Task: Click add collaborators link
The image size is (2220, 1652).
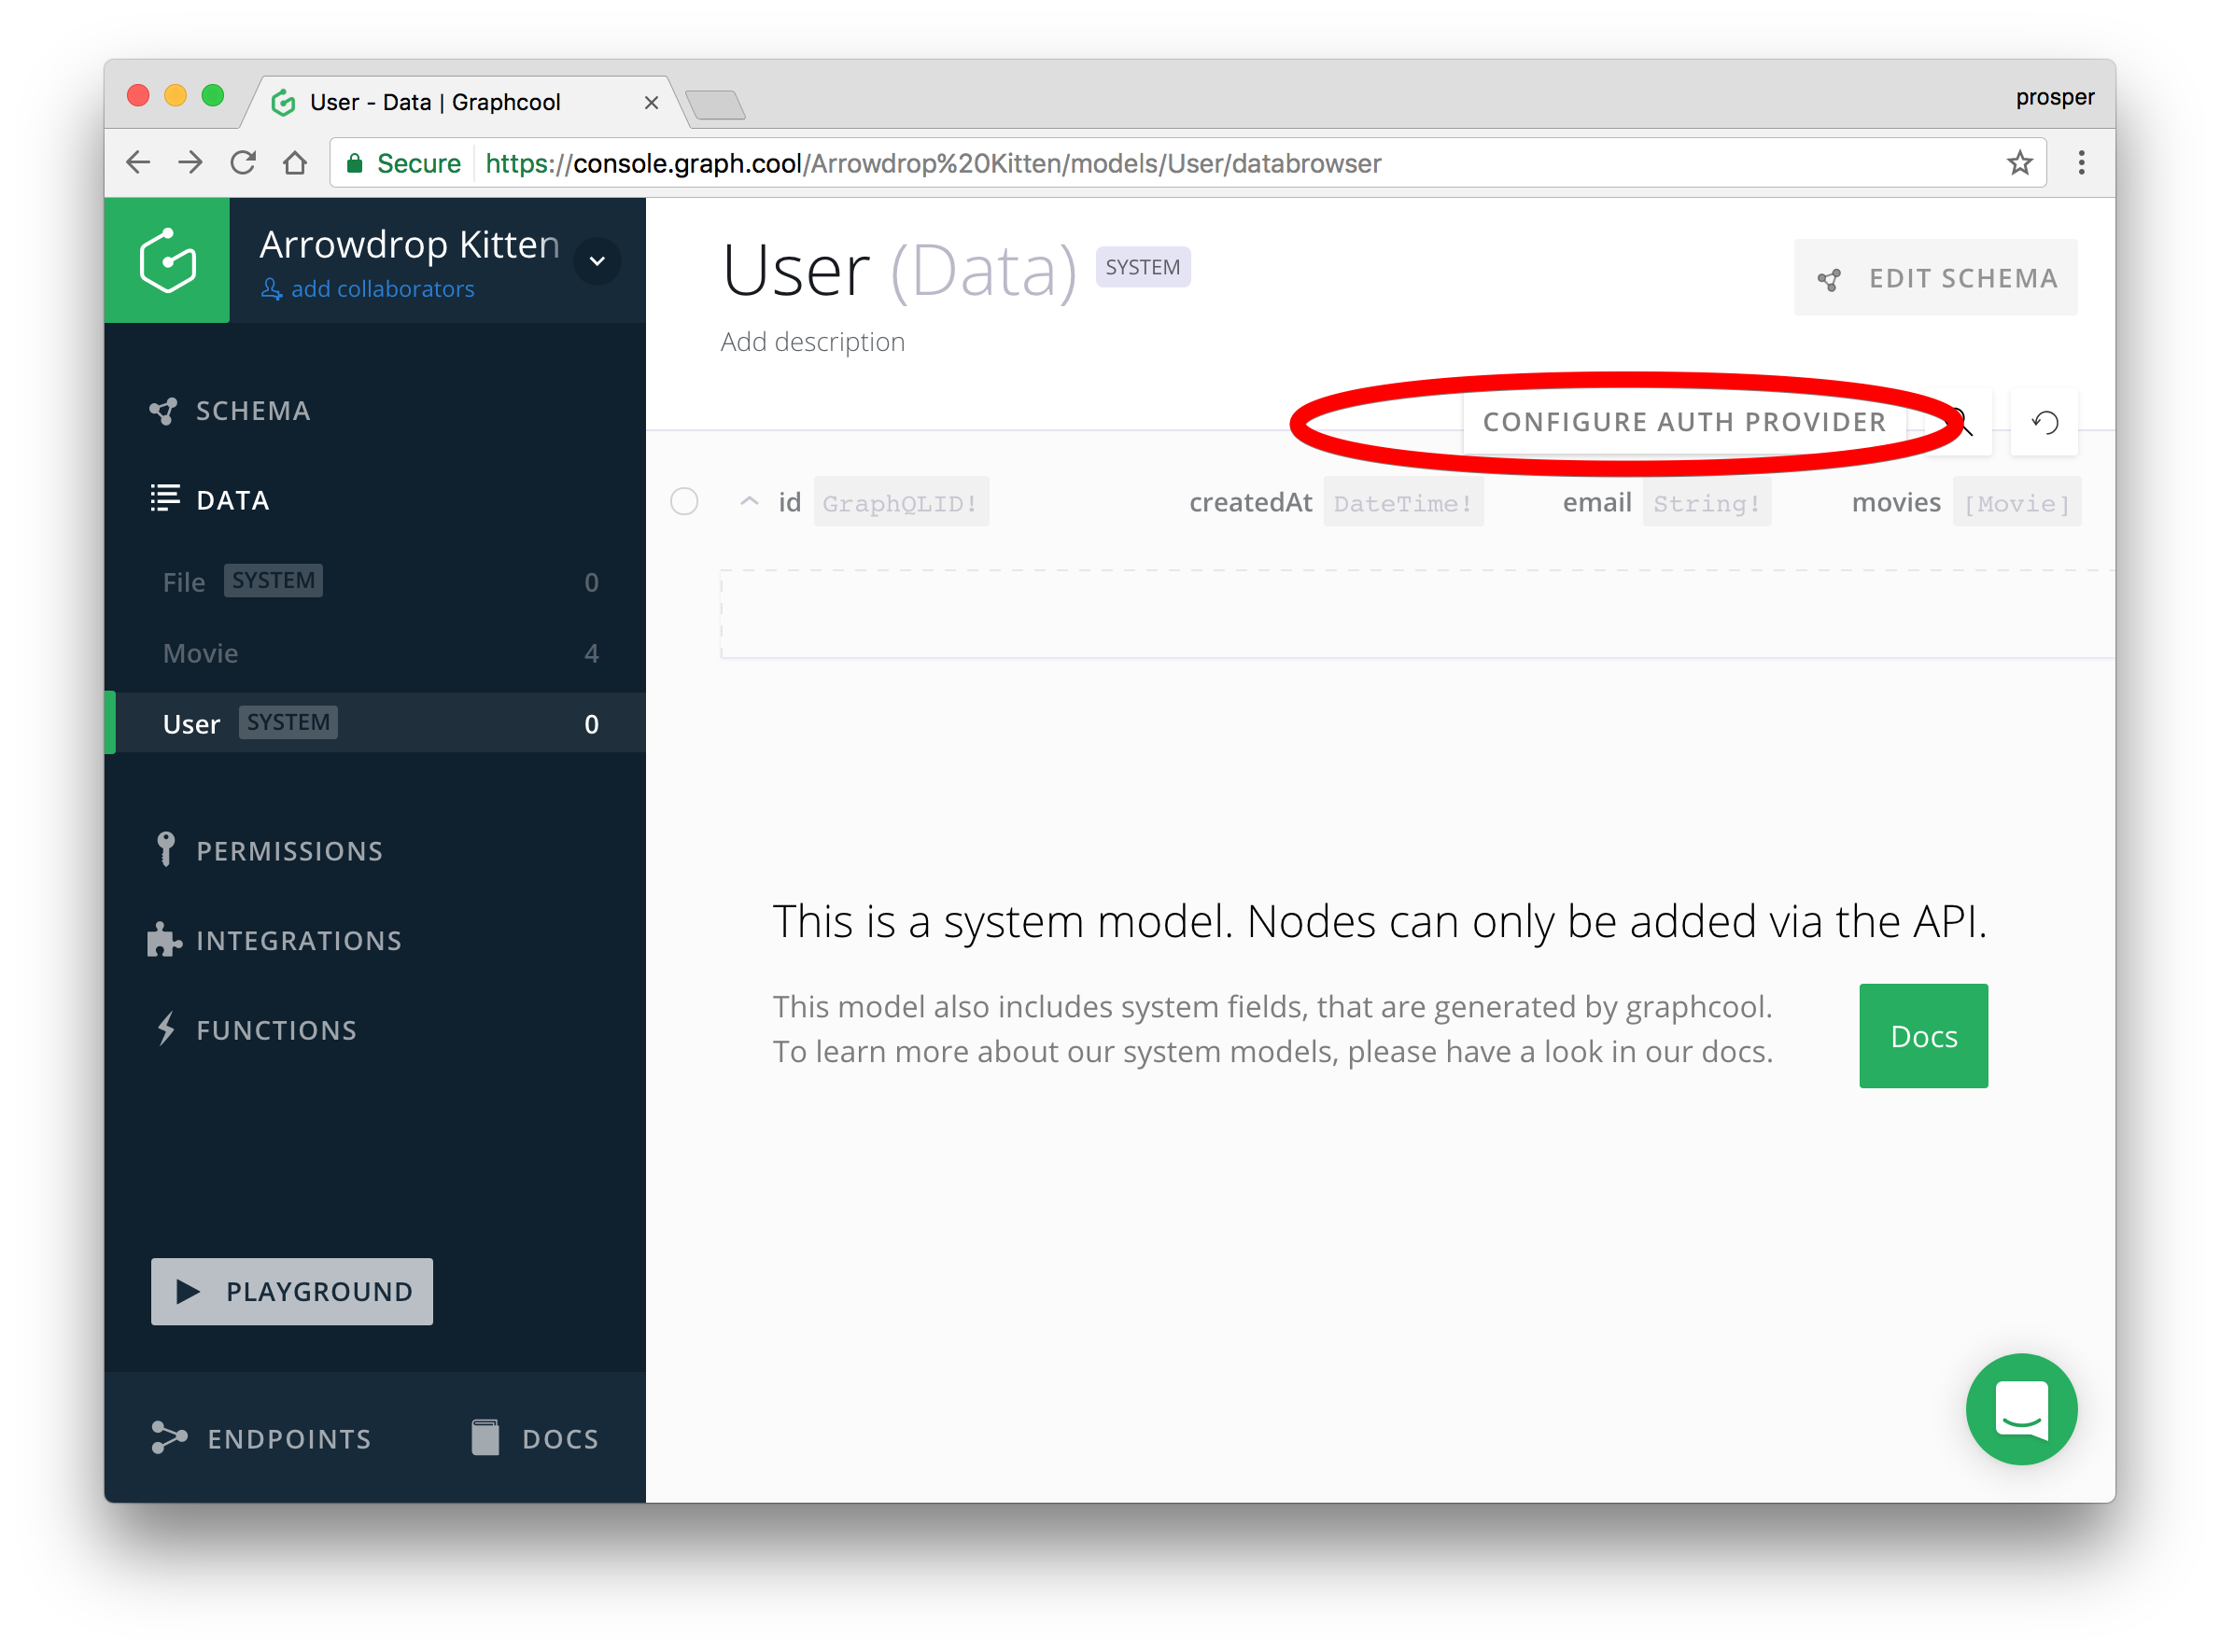Action: pyautogui.click(x=367, y=289)
